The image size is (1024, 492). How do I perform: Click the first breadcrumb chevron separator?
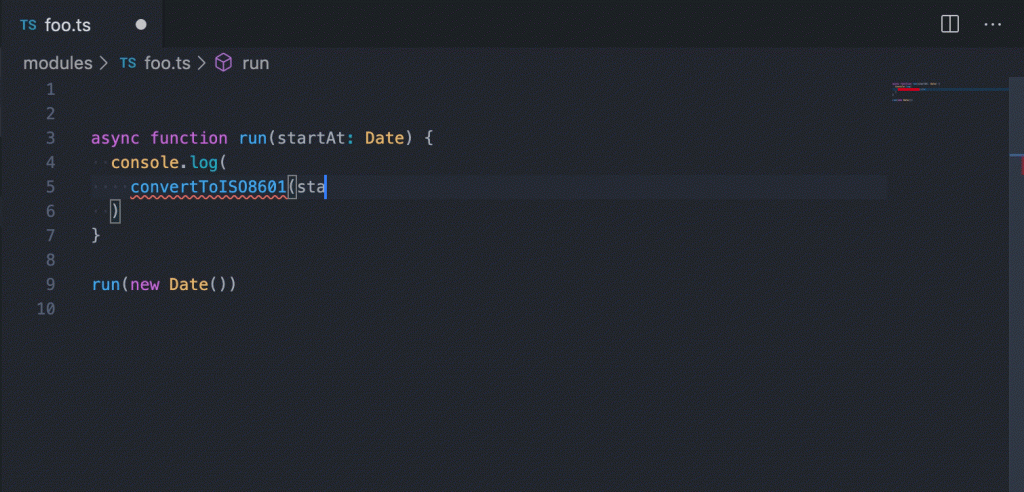pyautogui.click(x=104, y=63)
